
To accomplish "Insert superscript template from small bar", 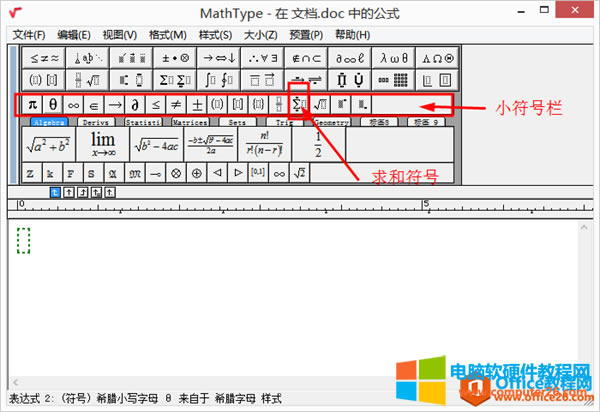I will click(x=341, y=104).
